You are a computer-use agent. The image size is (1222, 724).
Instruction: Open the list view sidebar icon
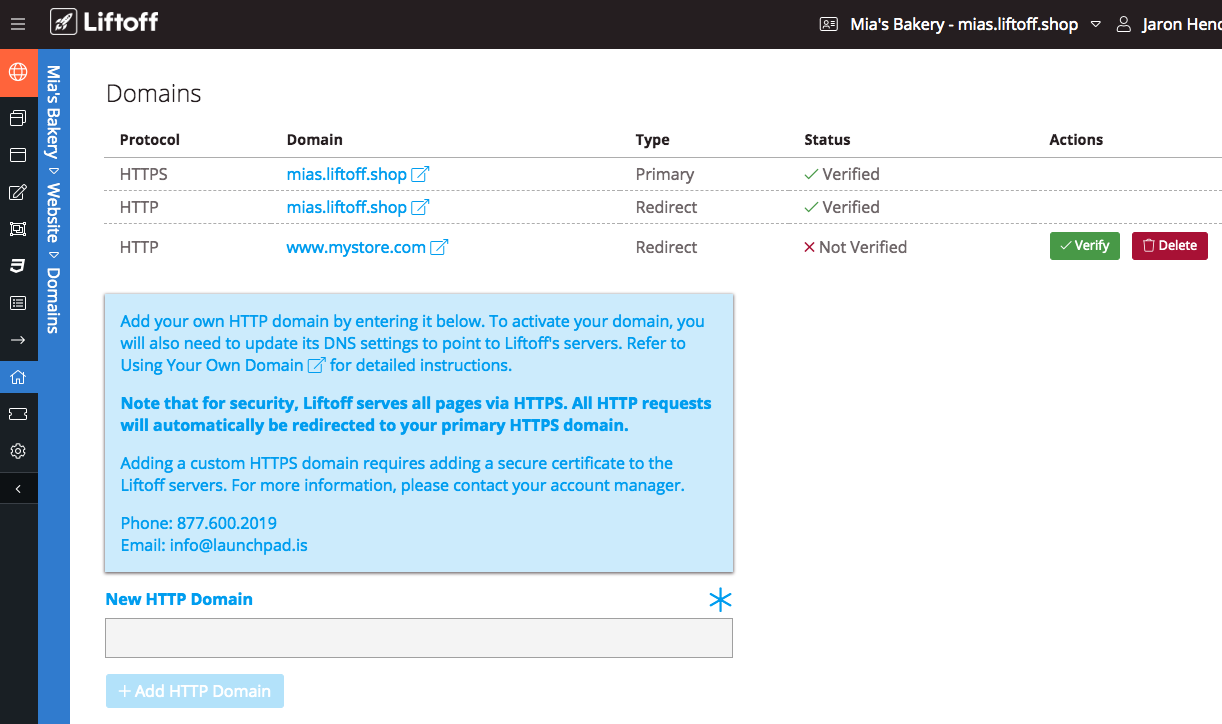point(18,302)
